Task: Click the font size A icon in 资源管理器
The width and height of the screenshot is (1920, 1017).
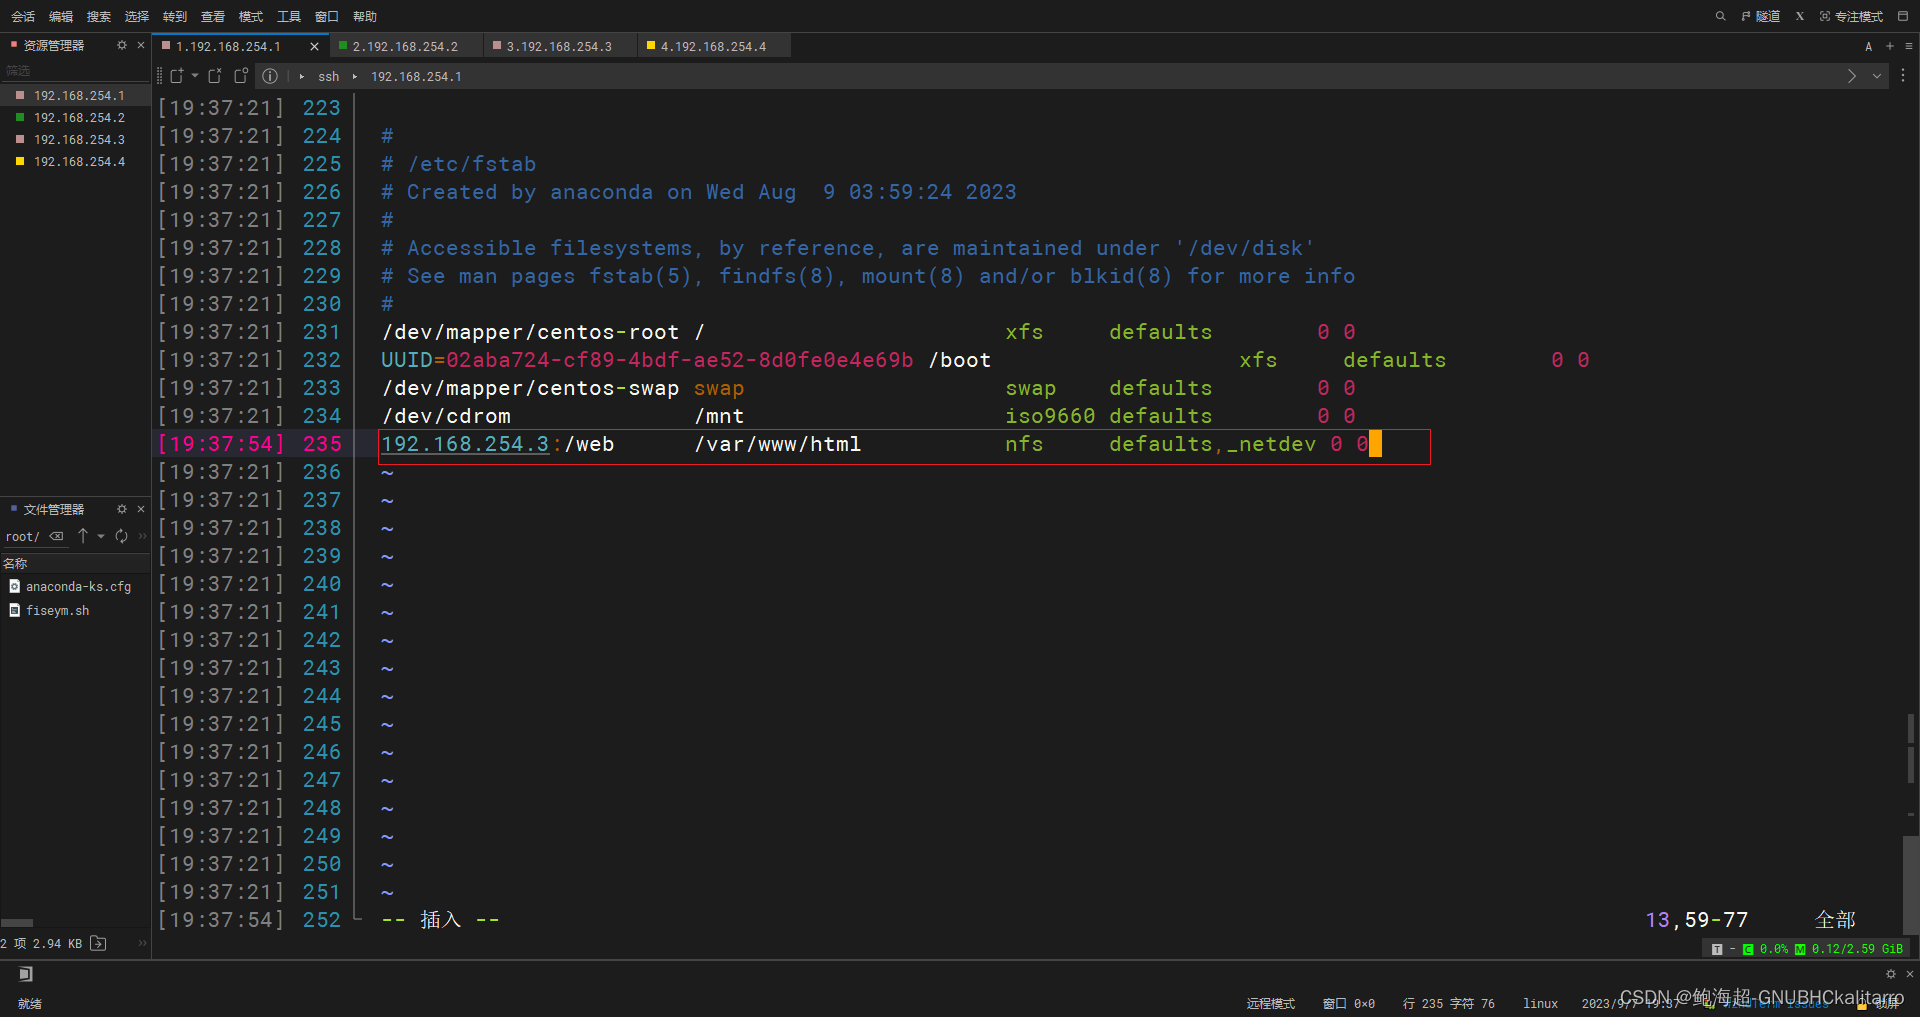Action: pyautogui.click(x=1867, y=46)
